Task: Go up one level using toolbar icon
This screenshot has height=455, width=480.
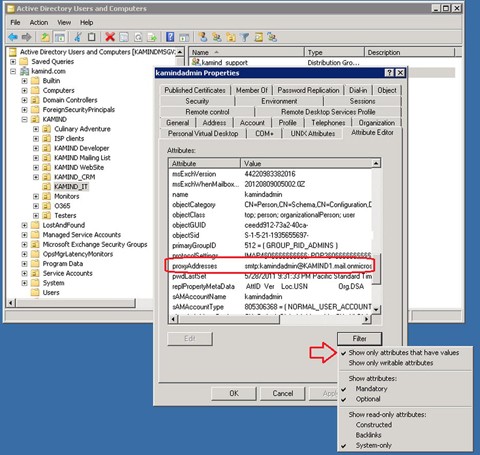Action: point(45,37)
